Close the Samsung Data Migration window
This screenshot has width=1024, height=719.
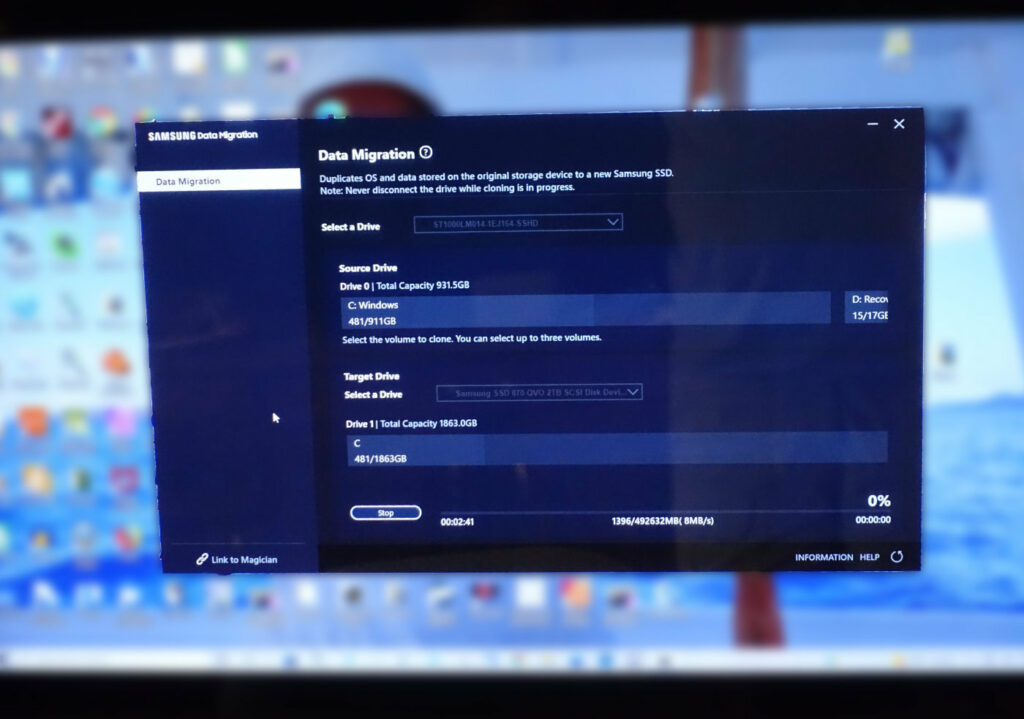(x=899, y=123)
